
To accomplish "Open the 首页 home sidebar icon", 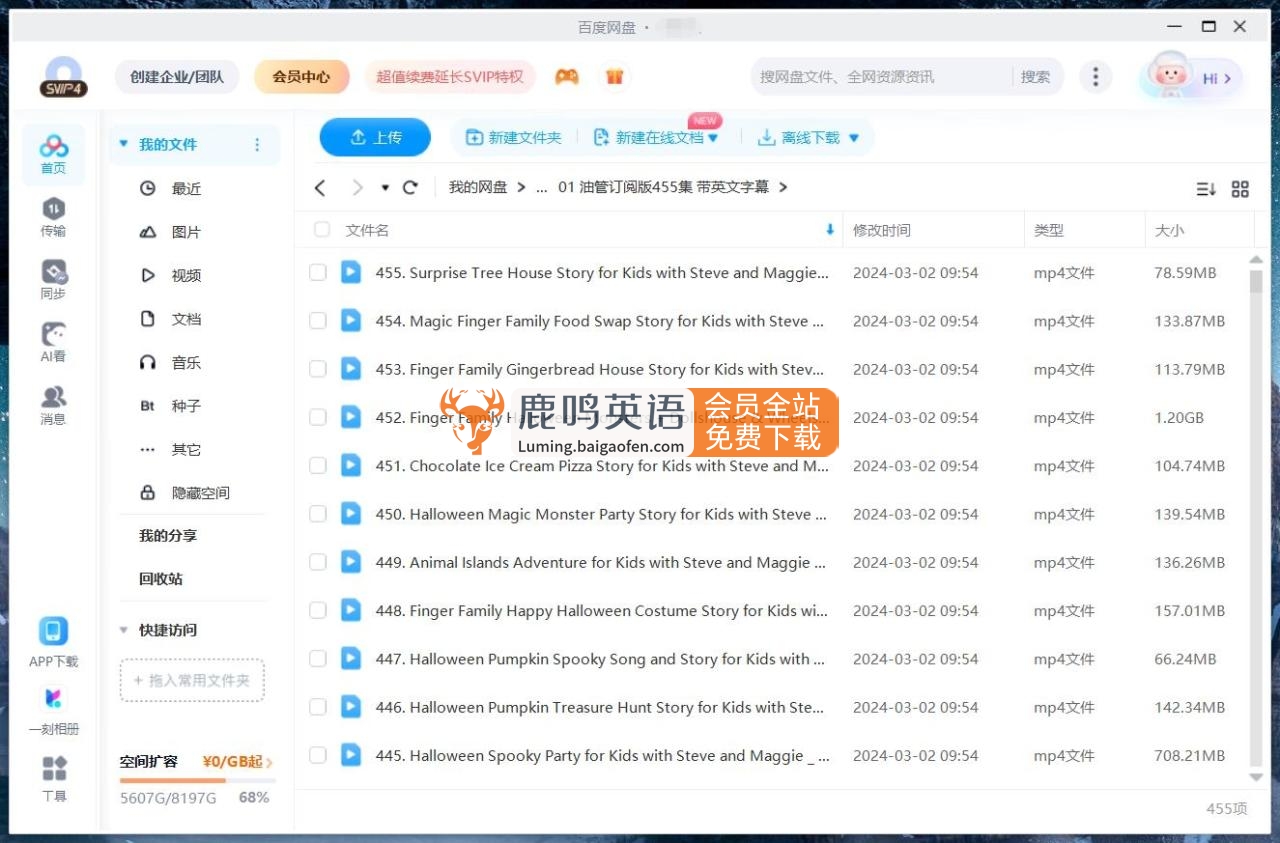I will [x=54, y=154].
